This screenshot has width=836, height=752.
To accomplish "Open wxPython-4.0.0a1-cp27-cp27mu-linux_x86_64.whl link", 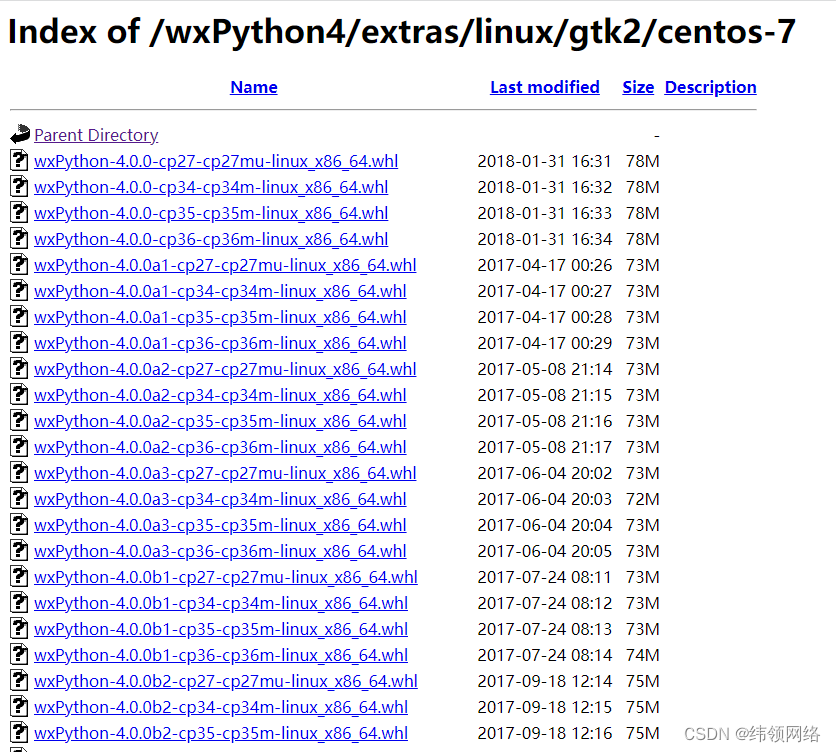I will [x=225, y=265].
